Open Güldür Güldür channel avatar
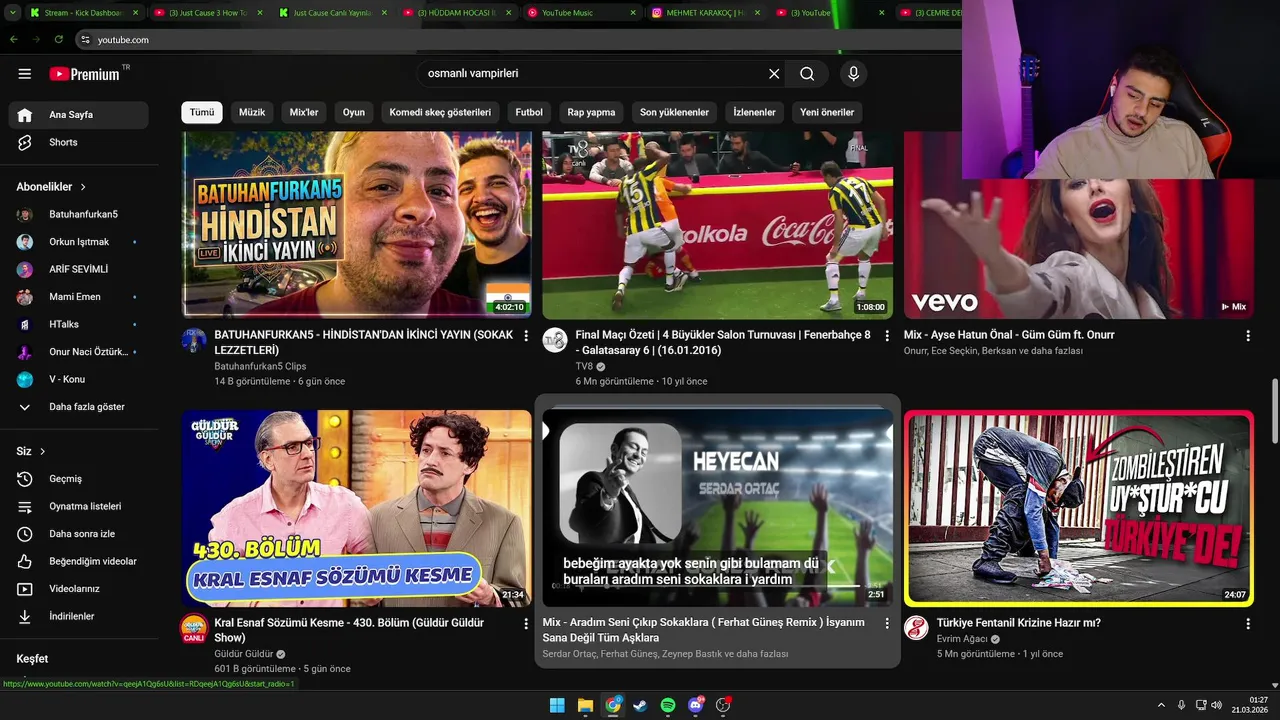This screenshot has height=720, width=1280. click(x=194, y=628)
